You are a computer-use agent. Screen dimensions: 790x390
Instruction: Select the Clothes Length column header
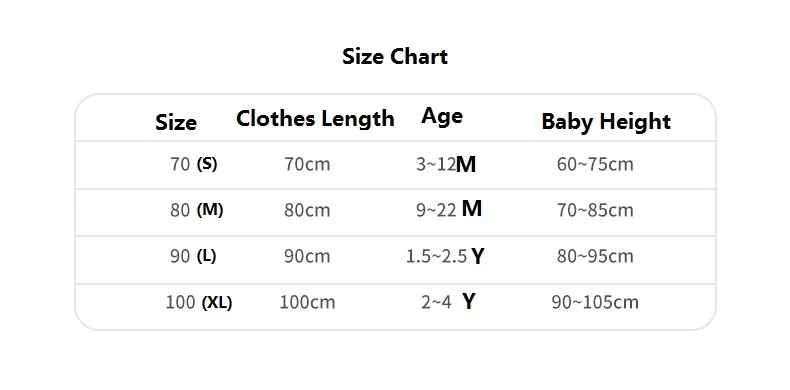(x=315, y=119)
